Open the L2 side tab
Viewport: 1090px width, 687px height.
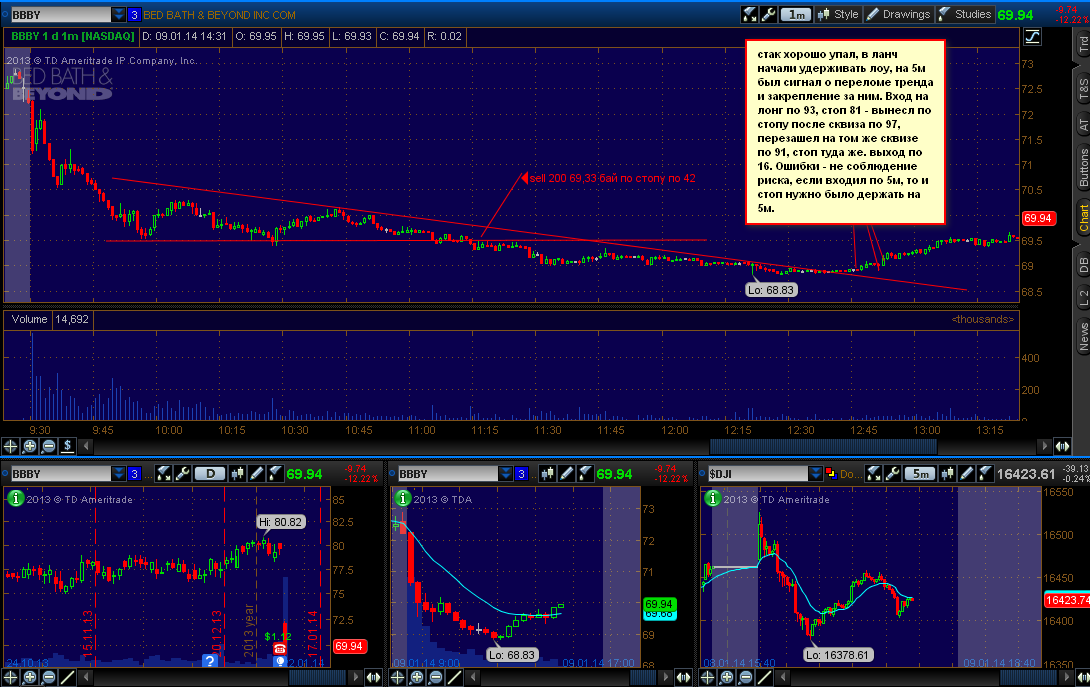[x=1082, y=298]
